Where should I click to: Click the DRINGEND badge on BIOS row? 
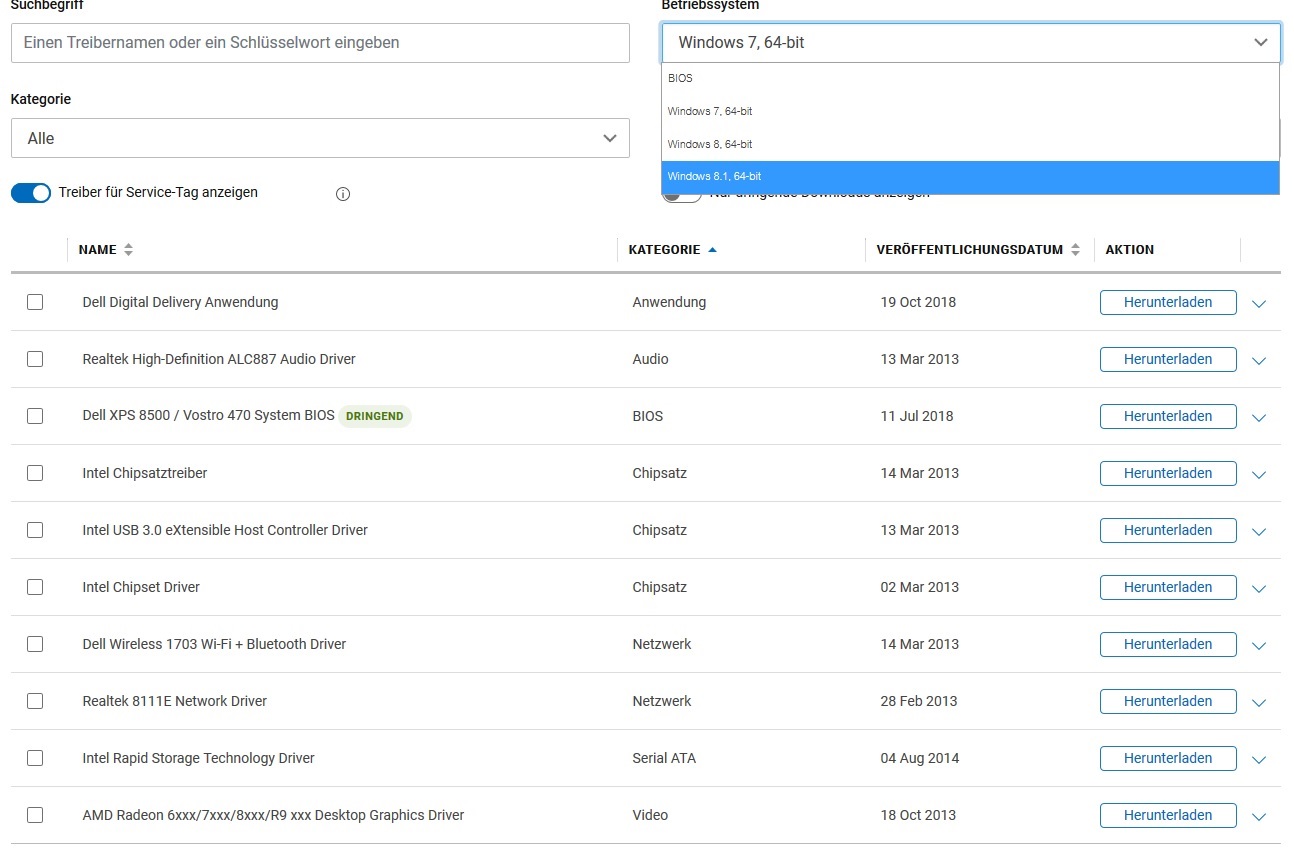pyautogui.click(x=375, y=416)
